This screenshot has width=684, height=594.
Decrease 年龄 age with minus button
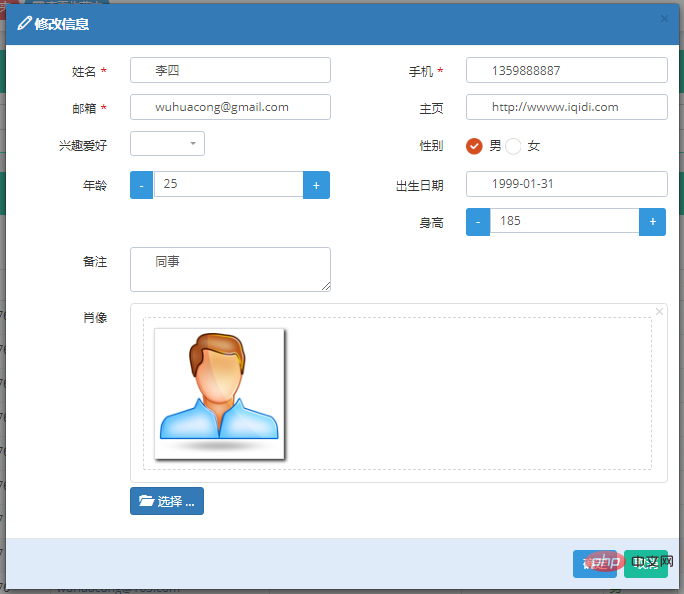click(141, 185)
